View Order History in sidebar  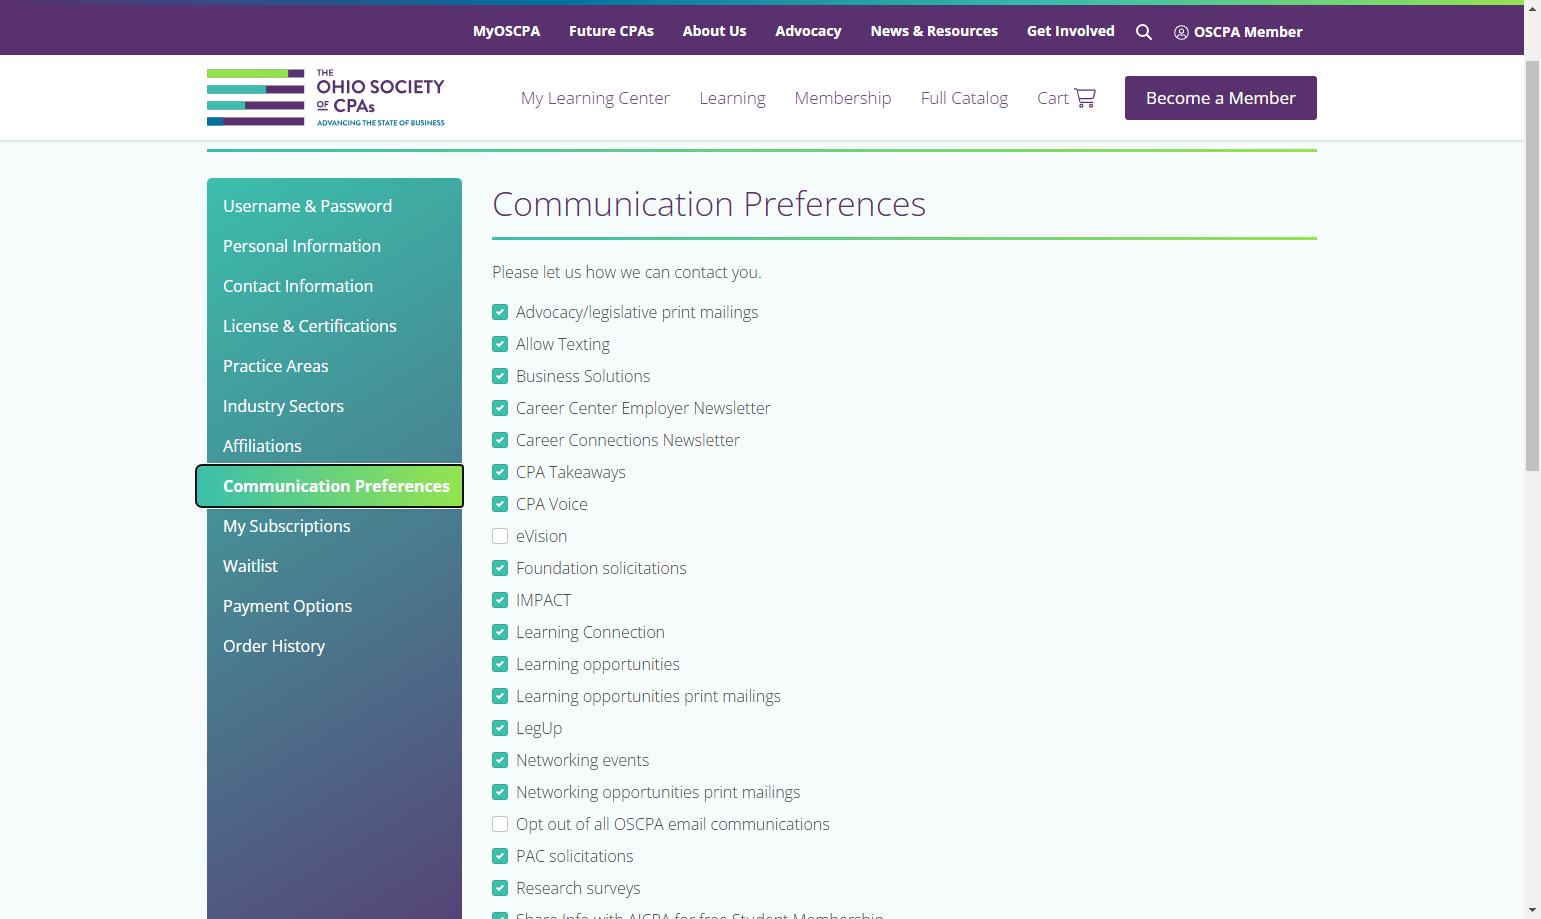coord(274,646)
